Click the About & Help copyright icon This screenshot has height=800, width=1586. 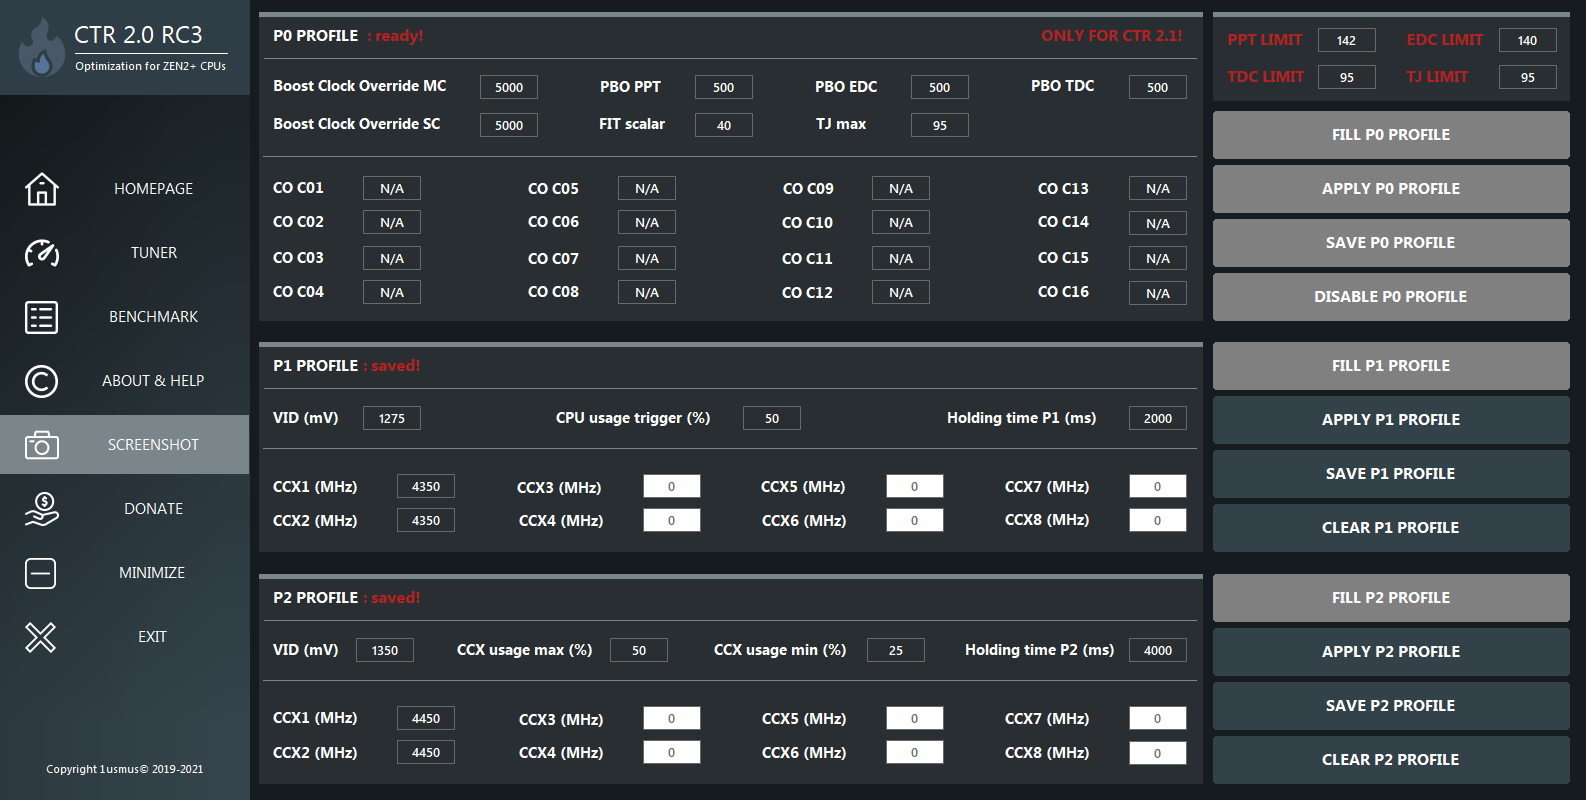[41, 381]
